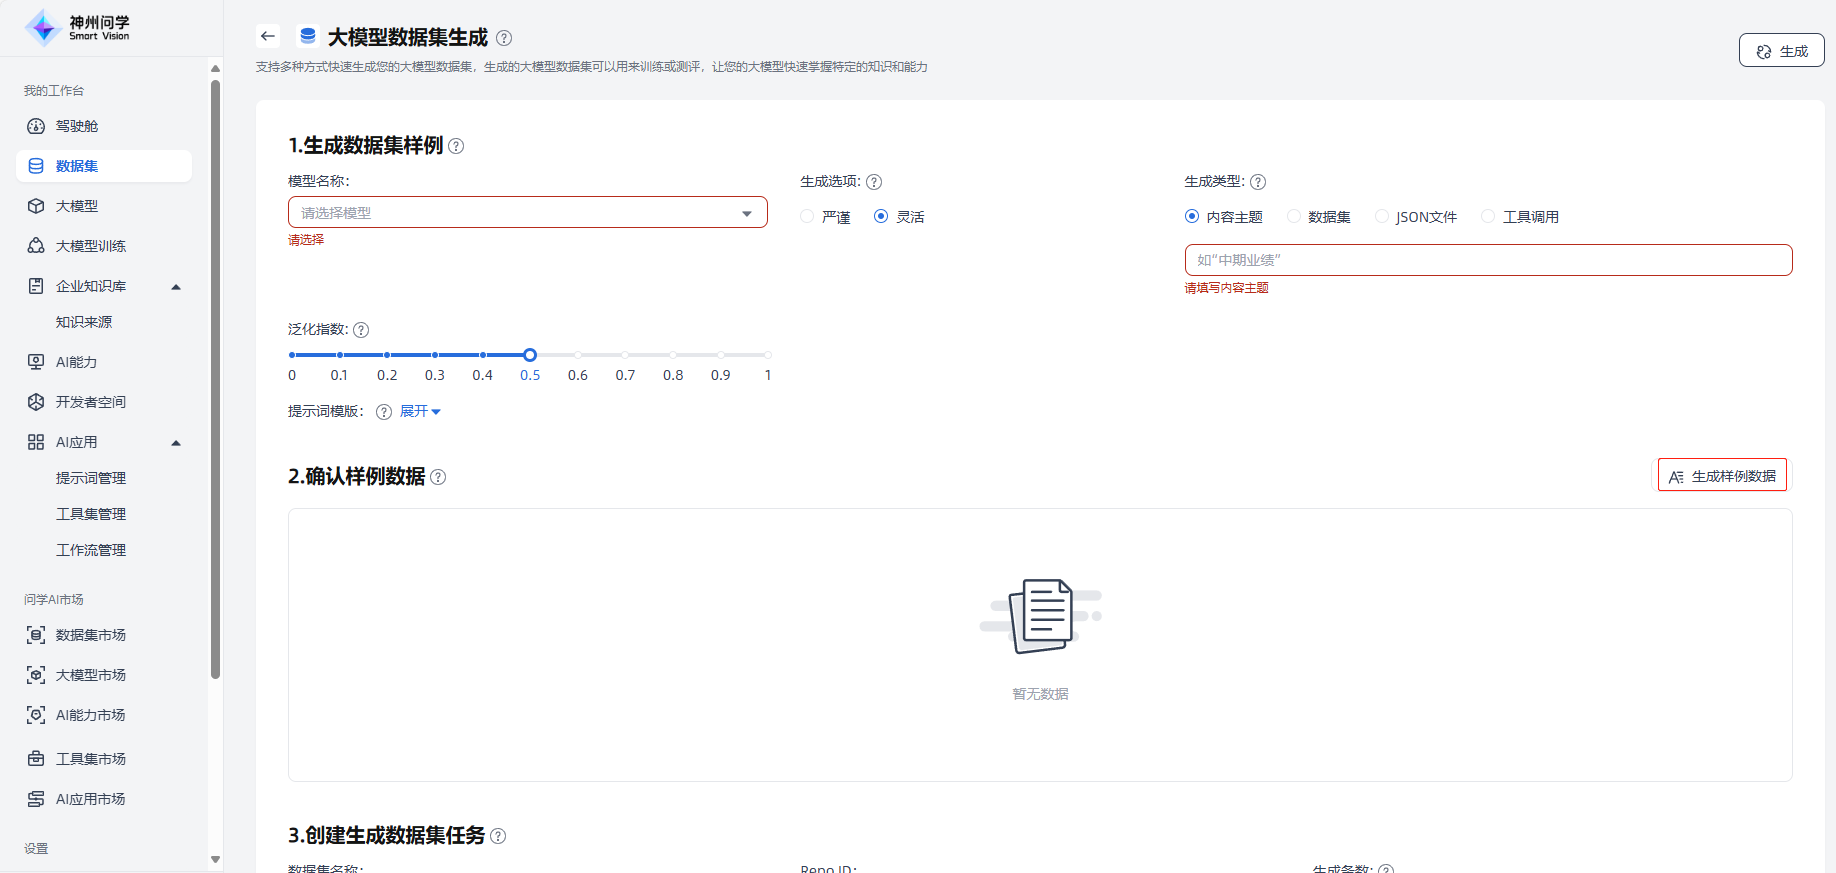Image resolution: width=1836 pixels, height=873 pixels.
Task: Click help icon next to 生成选项 label
Action: 874,182
